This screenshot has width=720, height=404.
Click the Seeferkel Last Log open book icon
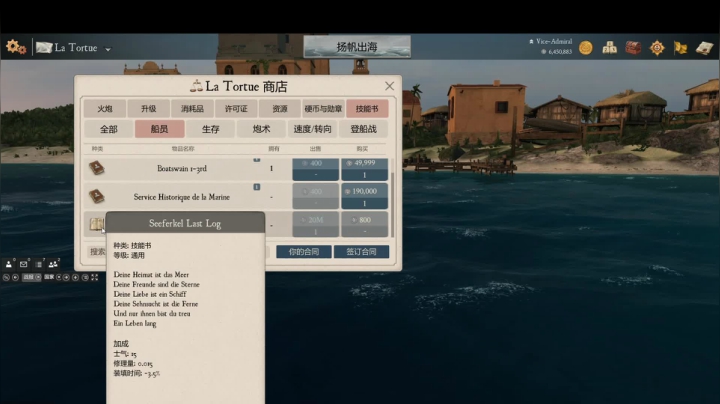96,224
